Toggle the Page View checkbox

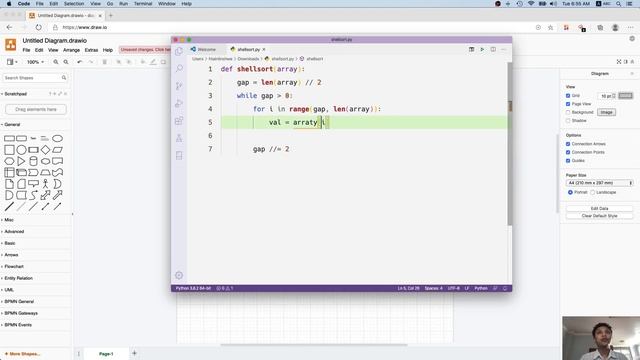tap(568, 104)
